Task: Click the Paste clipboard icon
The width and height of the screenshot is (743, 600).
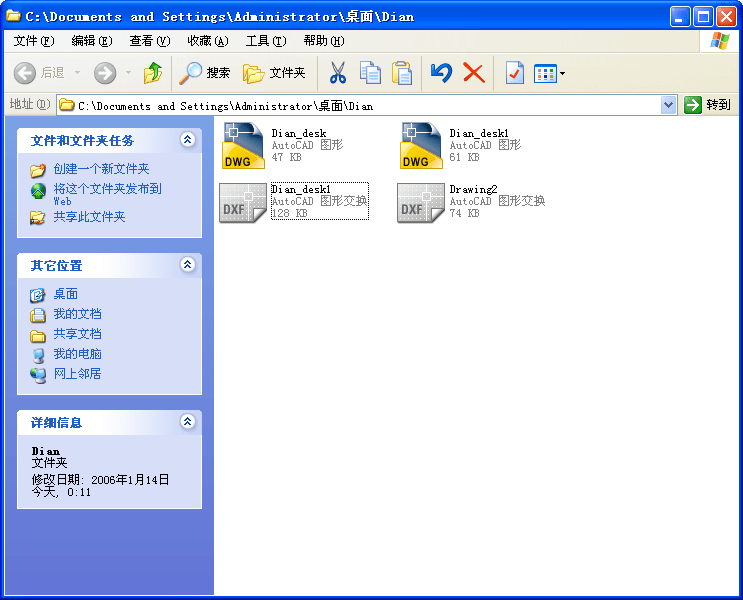Action: [402, 73]
